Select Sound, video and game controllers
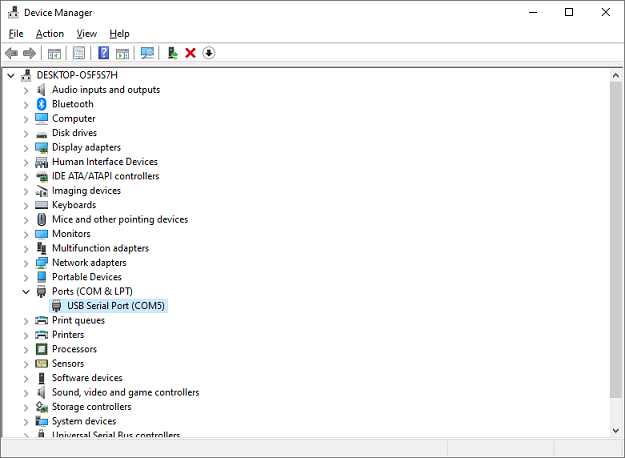The height and width of the screenshot is (458, 625). tap(125, 393)
